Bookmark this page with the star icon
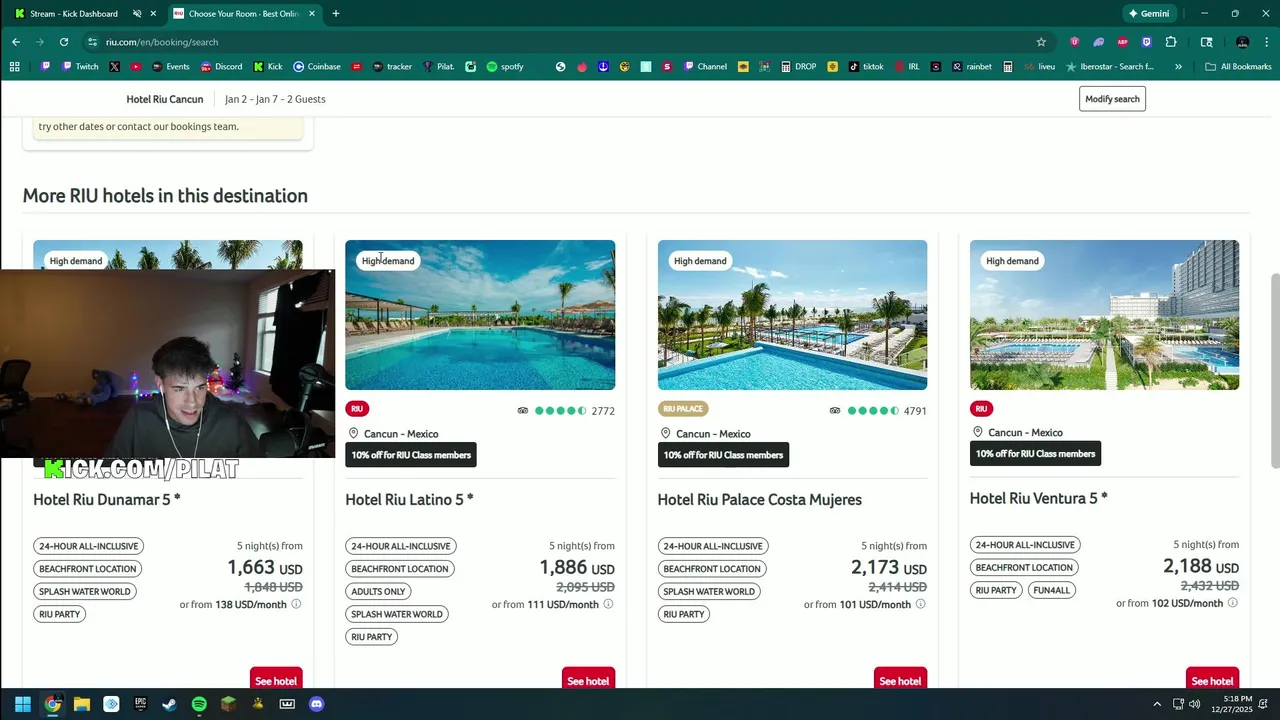 click(1041, 42)
